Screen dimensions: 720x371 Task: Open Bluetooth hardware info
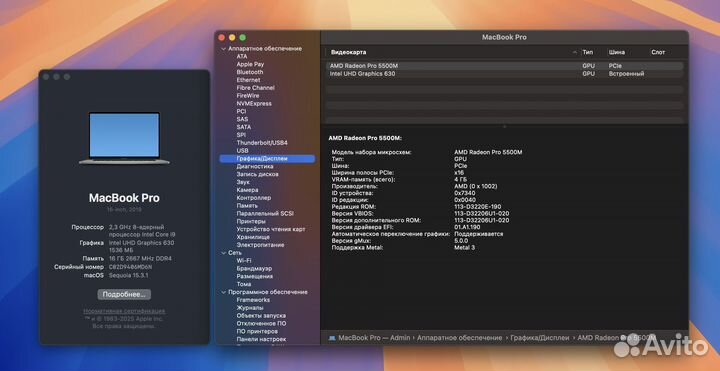tap(250, 72)
